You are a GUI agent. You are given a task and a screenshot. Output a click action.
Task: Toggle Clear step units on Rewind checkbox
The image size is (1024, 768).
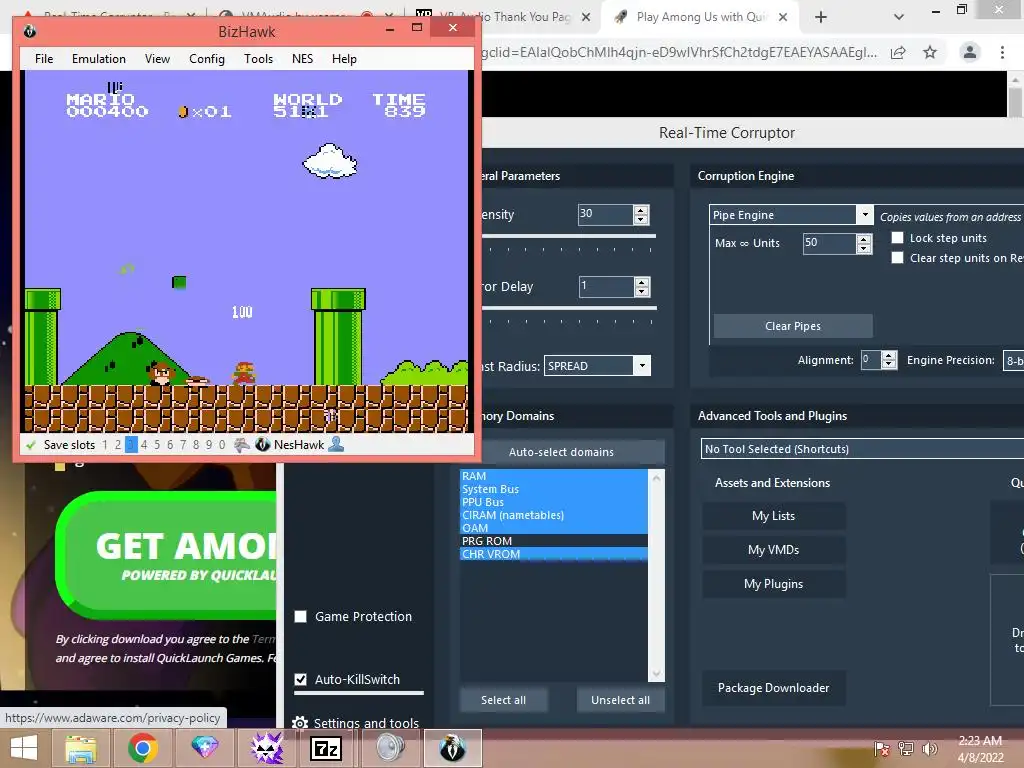(898, 258)
